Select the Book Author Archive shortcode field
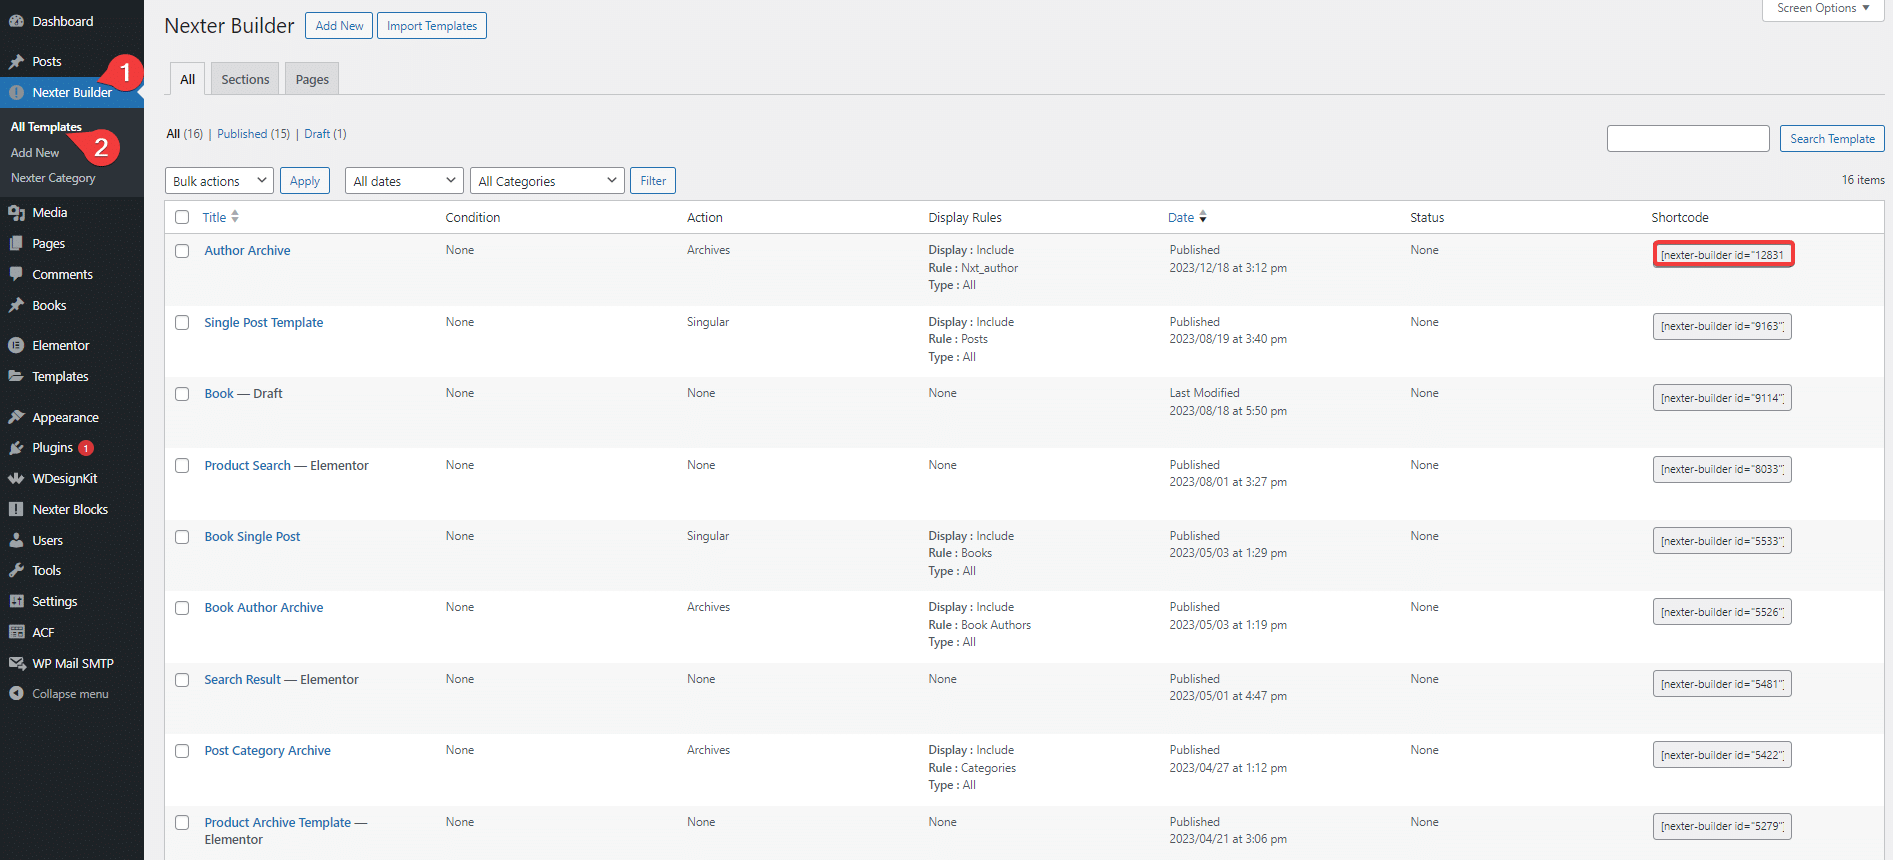Screen dimensions: 1893x860 click(1722, 612)
